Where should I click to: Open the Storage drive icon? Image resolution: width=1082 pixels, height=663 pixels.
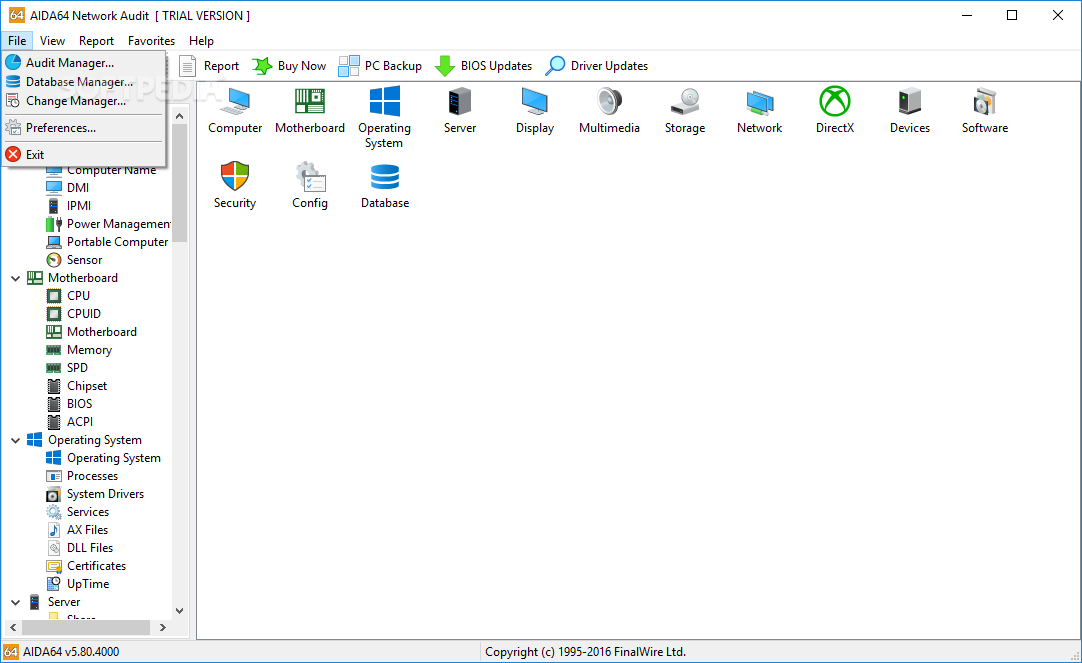click(685, 110)
